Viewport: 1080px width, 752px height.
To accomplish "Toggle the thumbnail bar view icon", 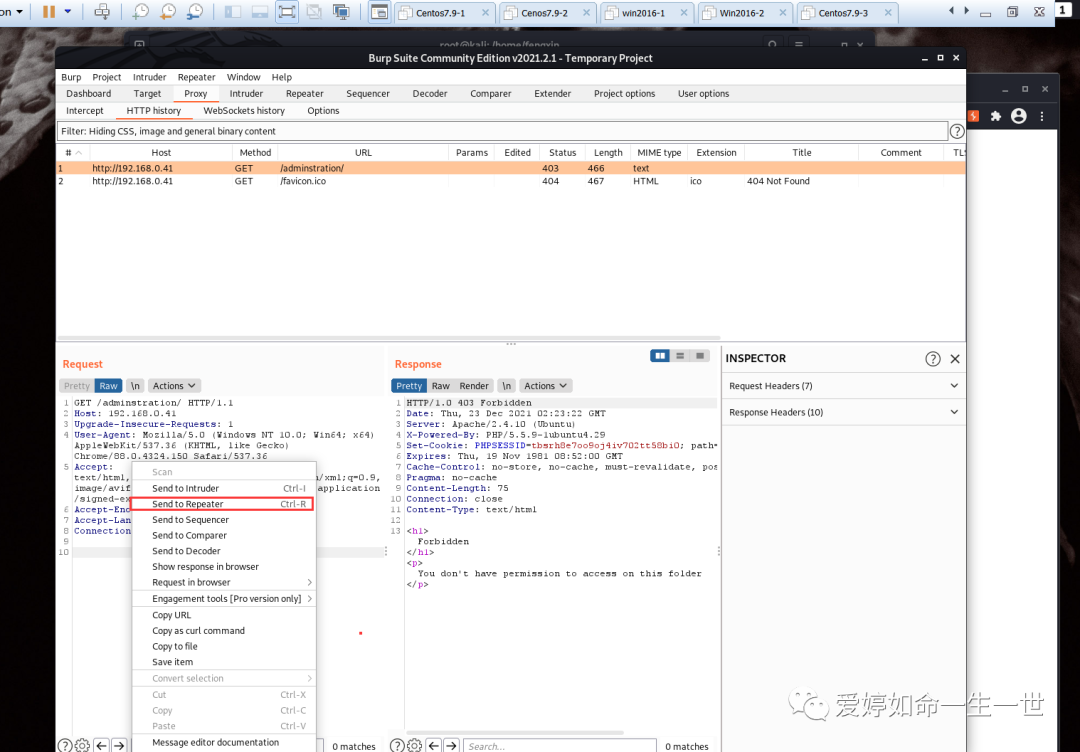I will pyautogui.click(x=260, y=12).
